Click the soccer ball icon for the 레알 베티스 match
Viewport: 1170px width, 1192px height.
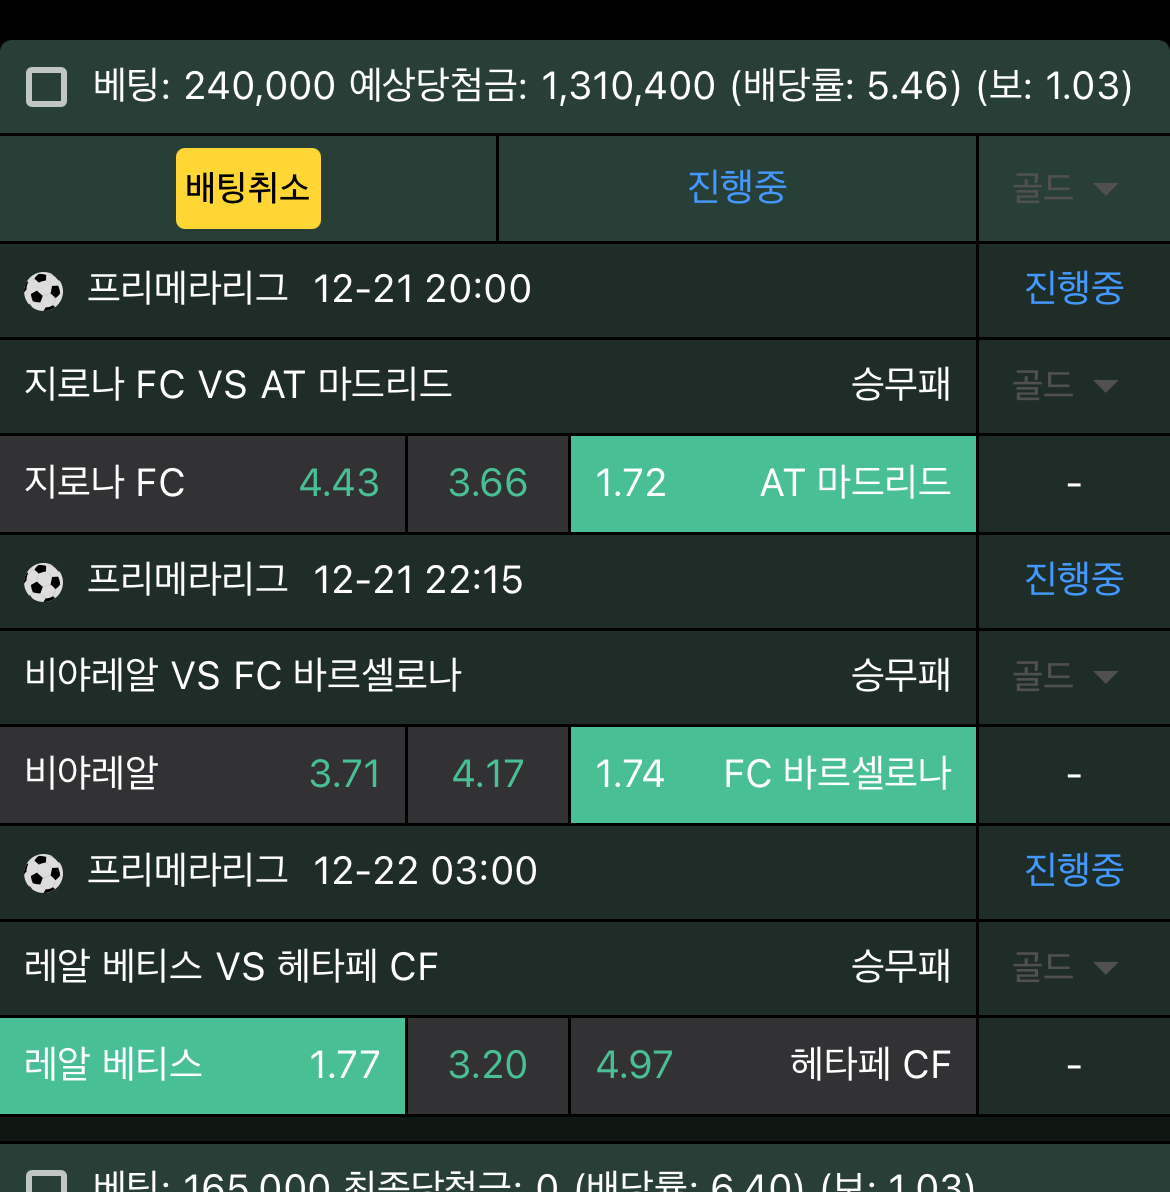point(44,871)
